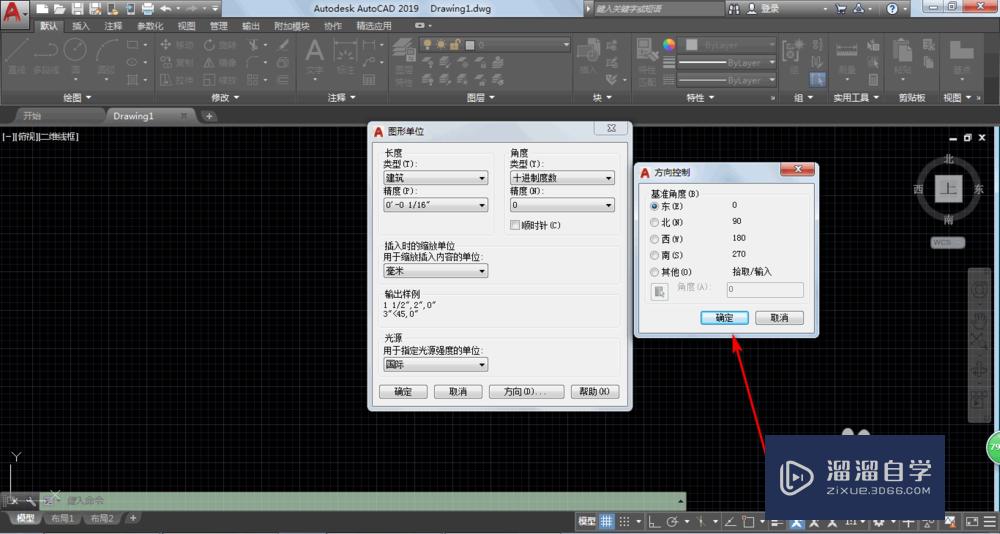Open the angle precision dropdown showing 0
1000x534 pixels.
click(562, 205)
